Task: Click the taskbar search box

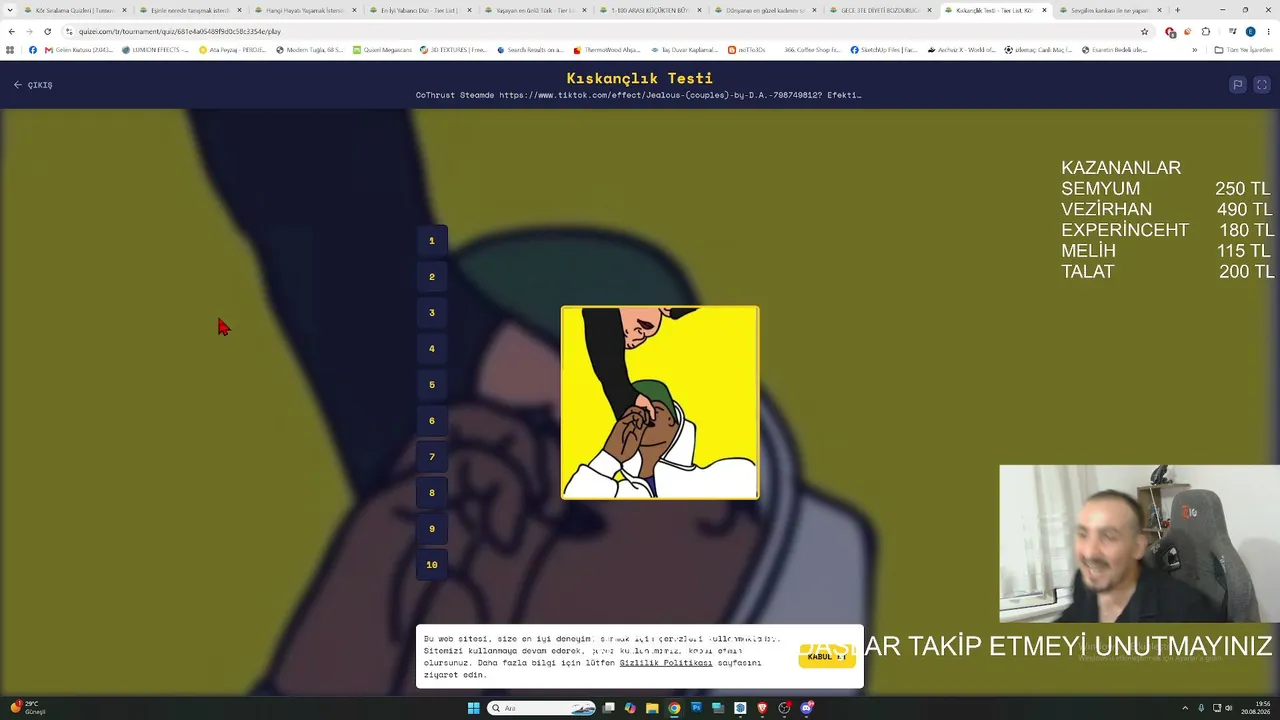Action: click(x=542, y=708)
